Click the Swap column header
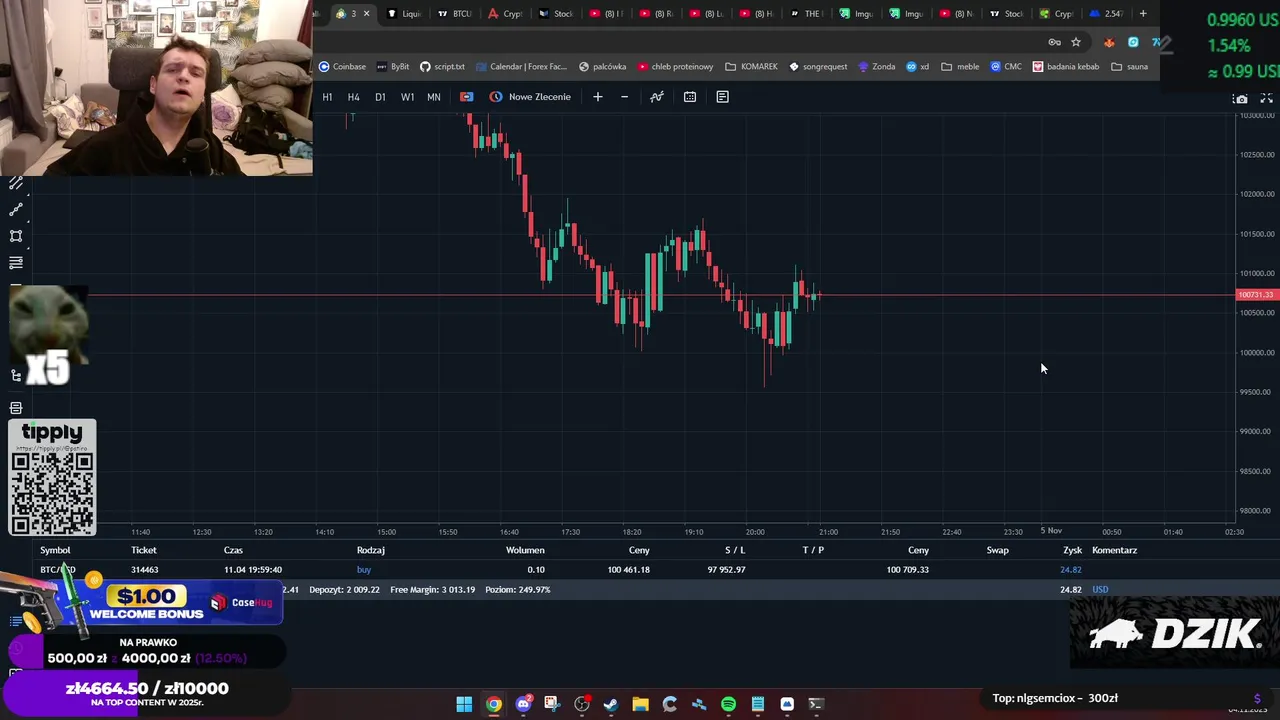The height and width of the screenshot is (720, 1280). pos(997,550)
